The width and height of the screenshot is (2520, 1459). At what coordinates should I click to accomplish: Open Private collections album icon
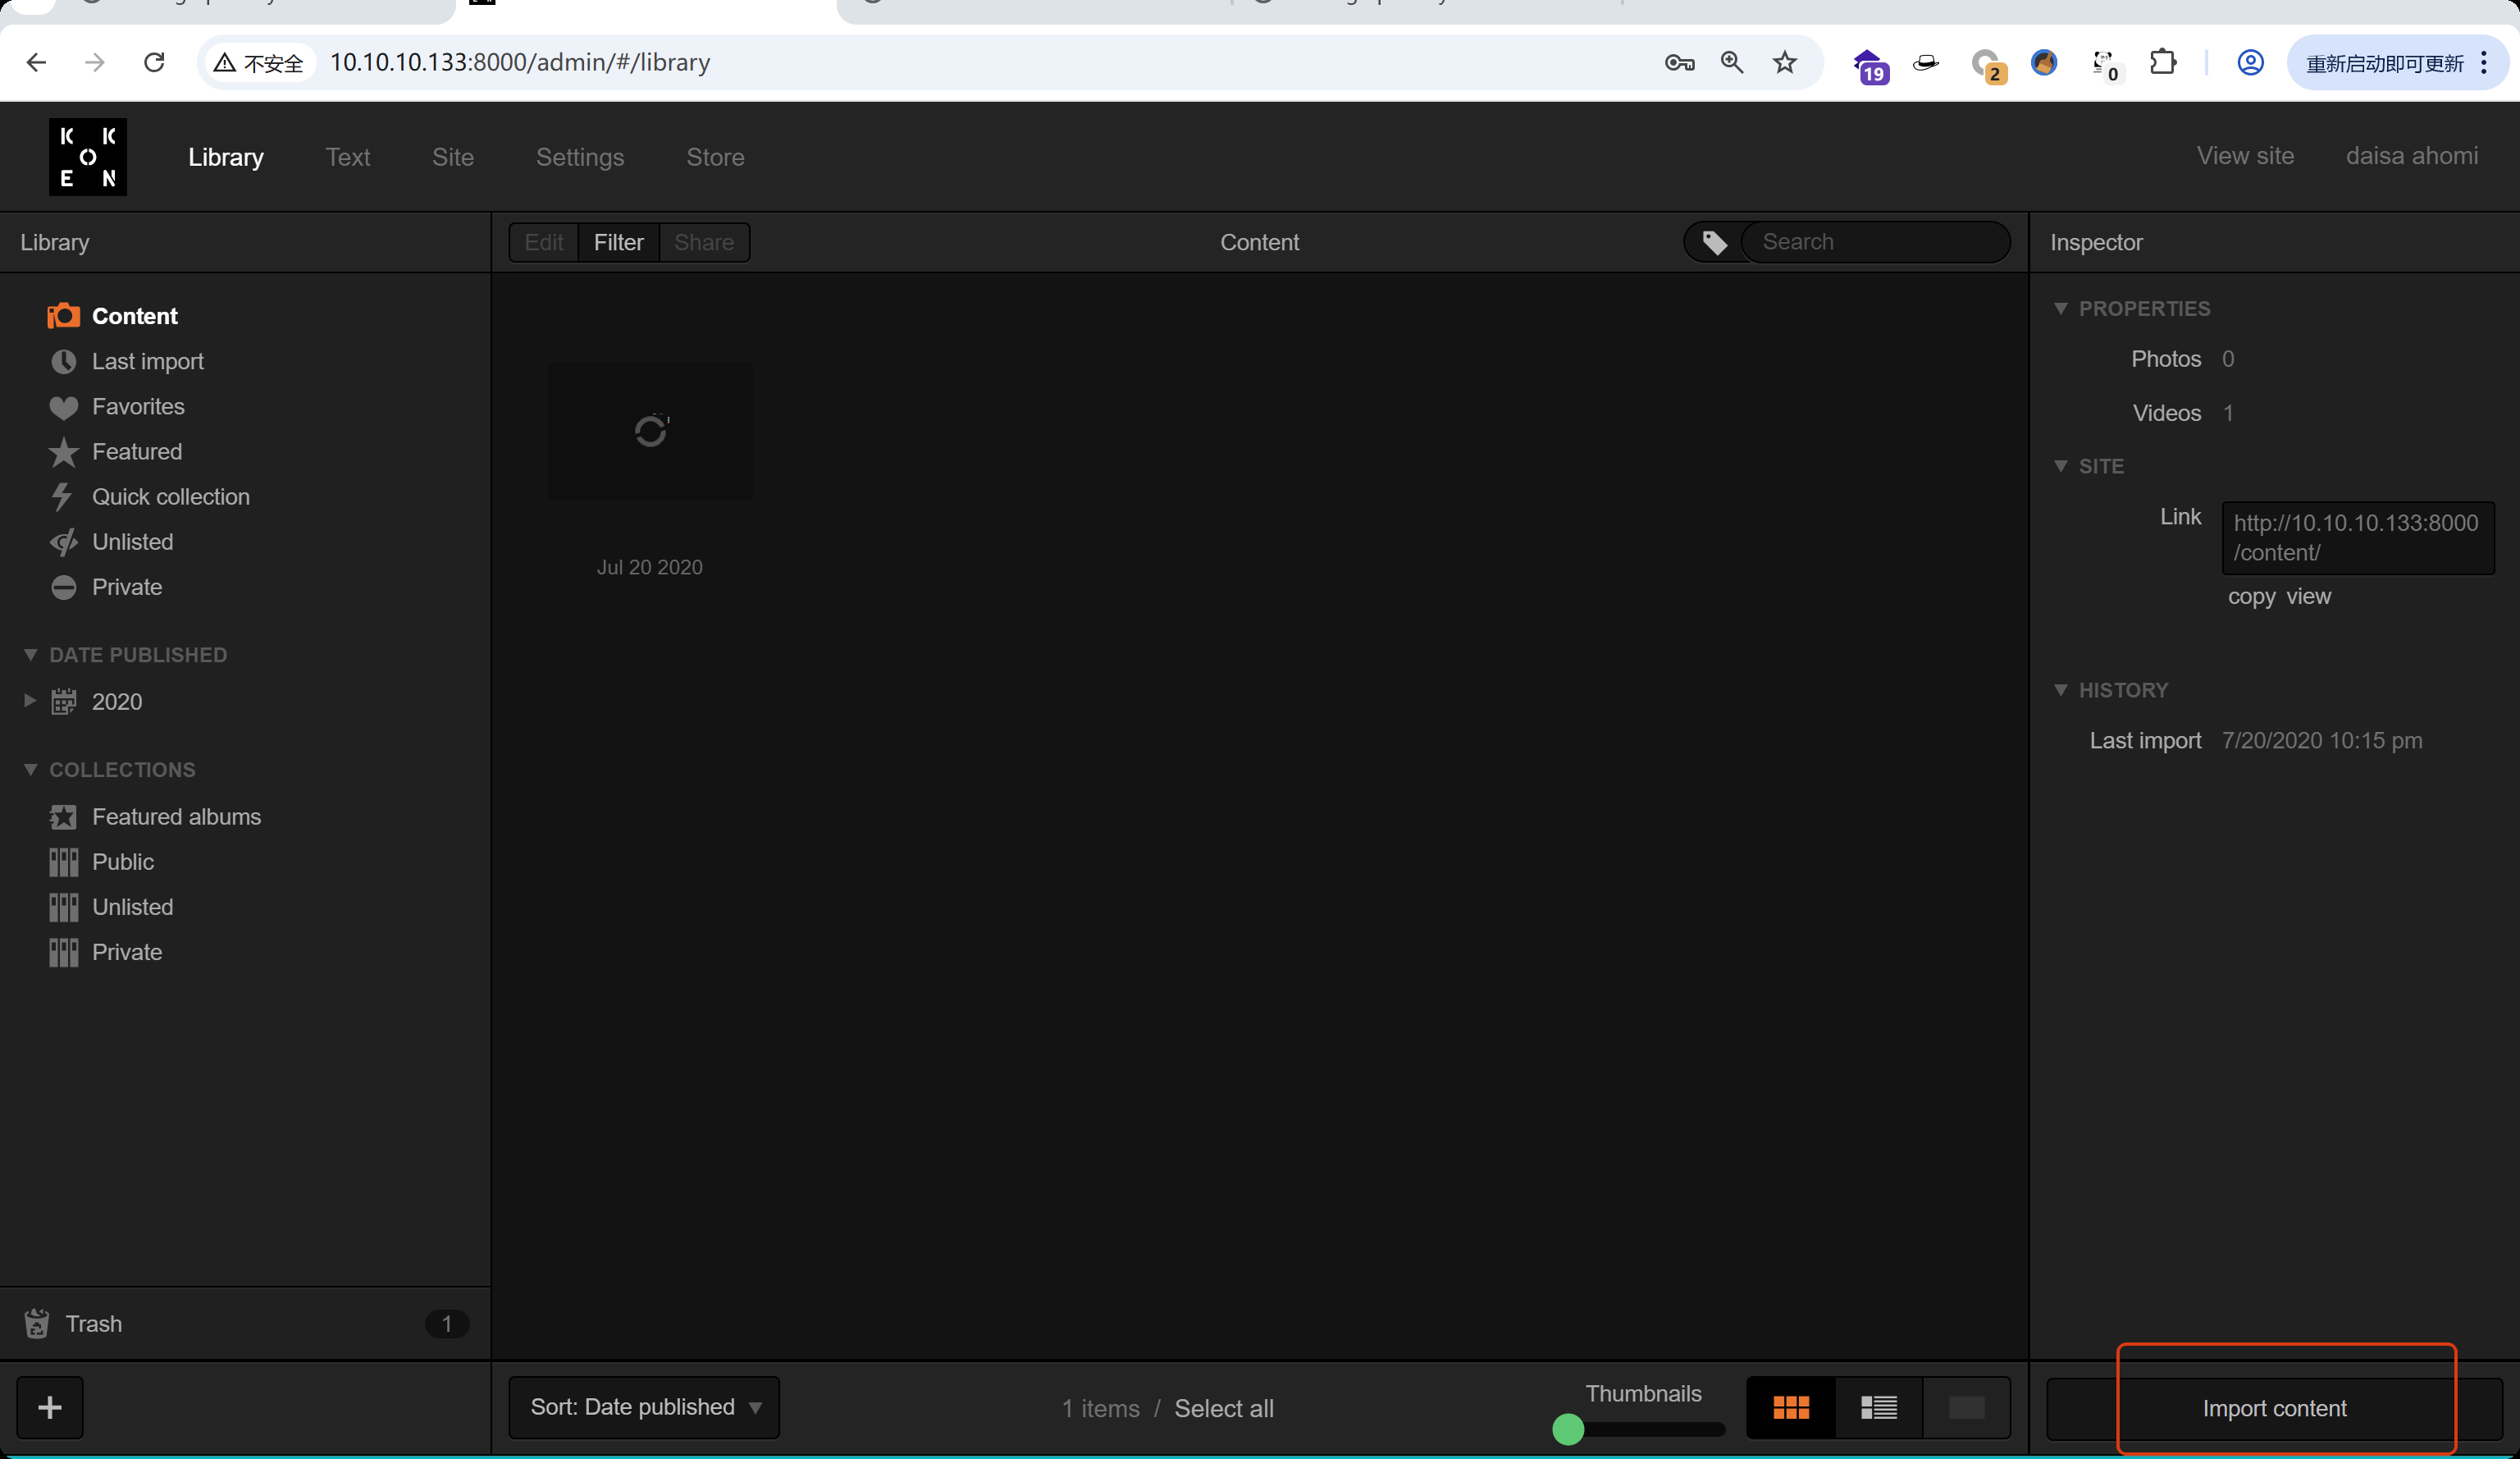pyautogui.click(x=63, y=952)
